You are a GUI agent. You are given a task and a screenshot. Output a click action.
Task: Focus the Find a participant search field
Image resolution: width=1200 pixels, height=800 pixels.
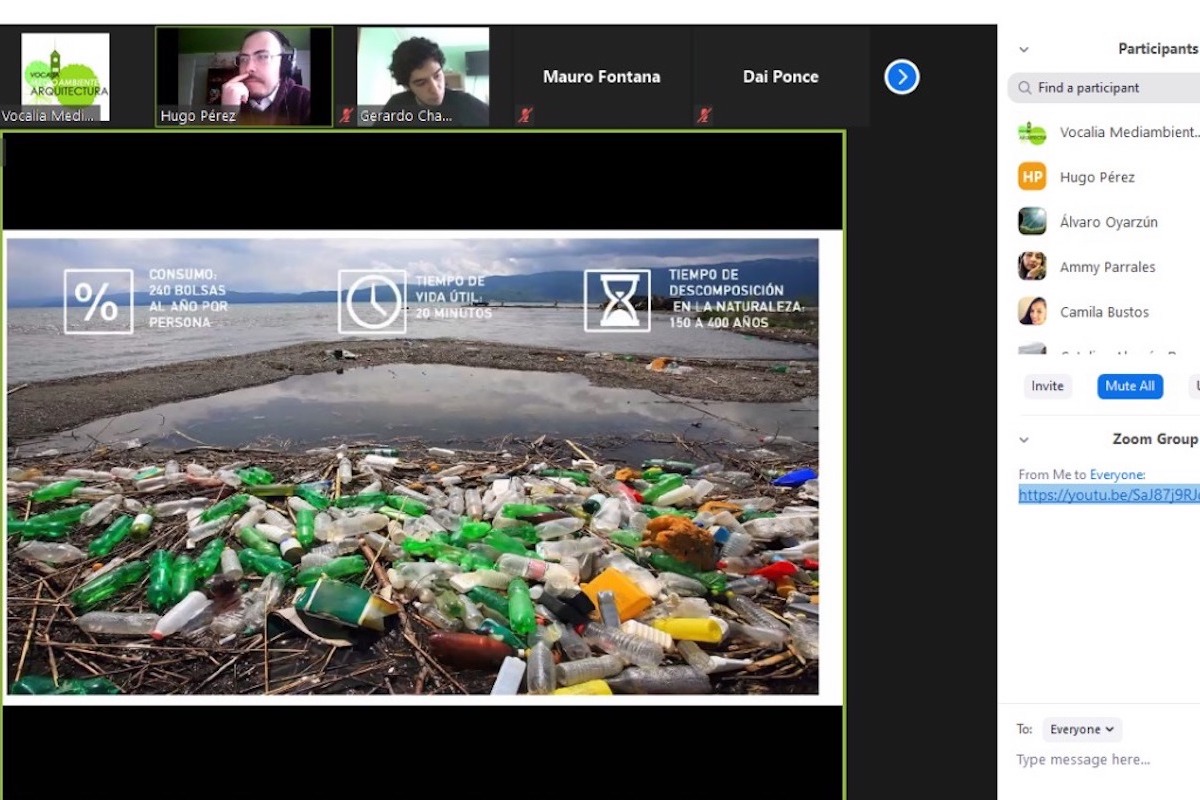tap(1105, 88)
